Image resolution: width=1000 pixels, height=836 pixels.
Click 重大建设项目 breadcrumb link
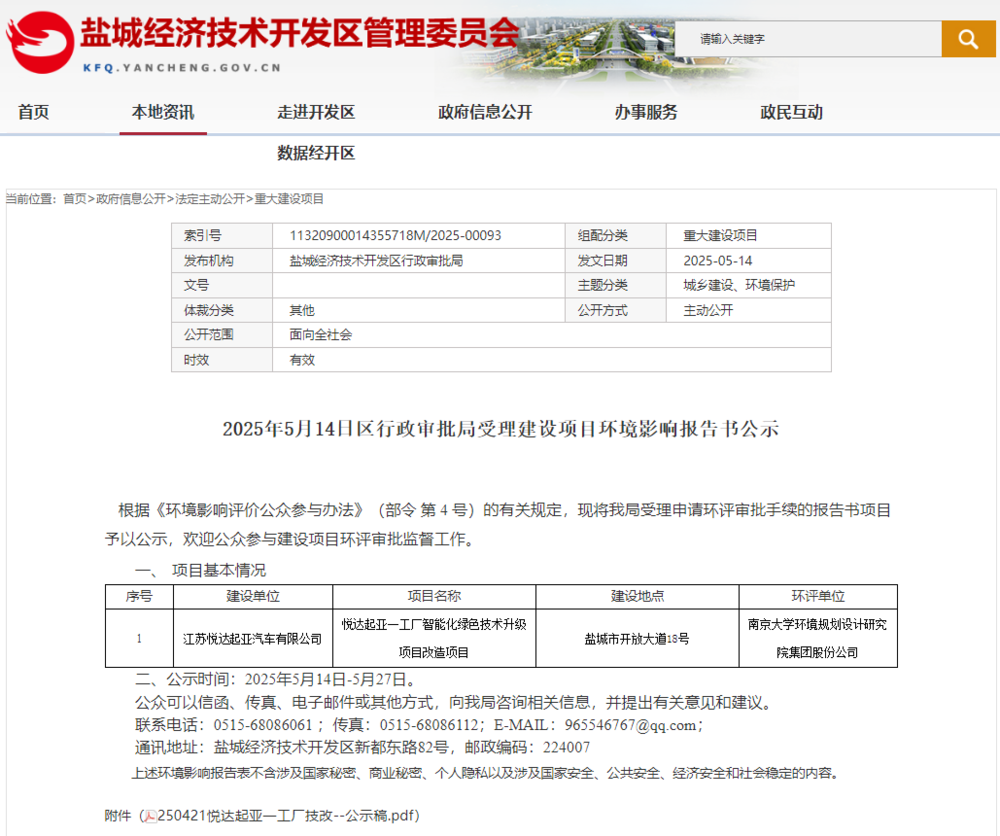(x=289, y=199)
